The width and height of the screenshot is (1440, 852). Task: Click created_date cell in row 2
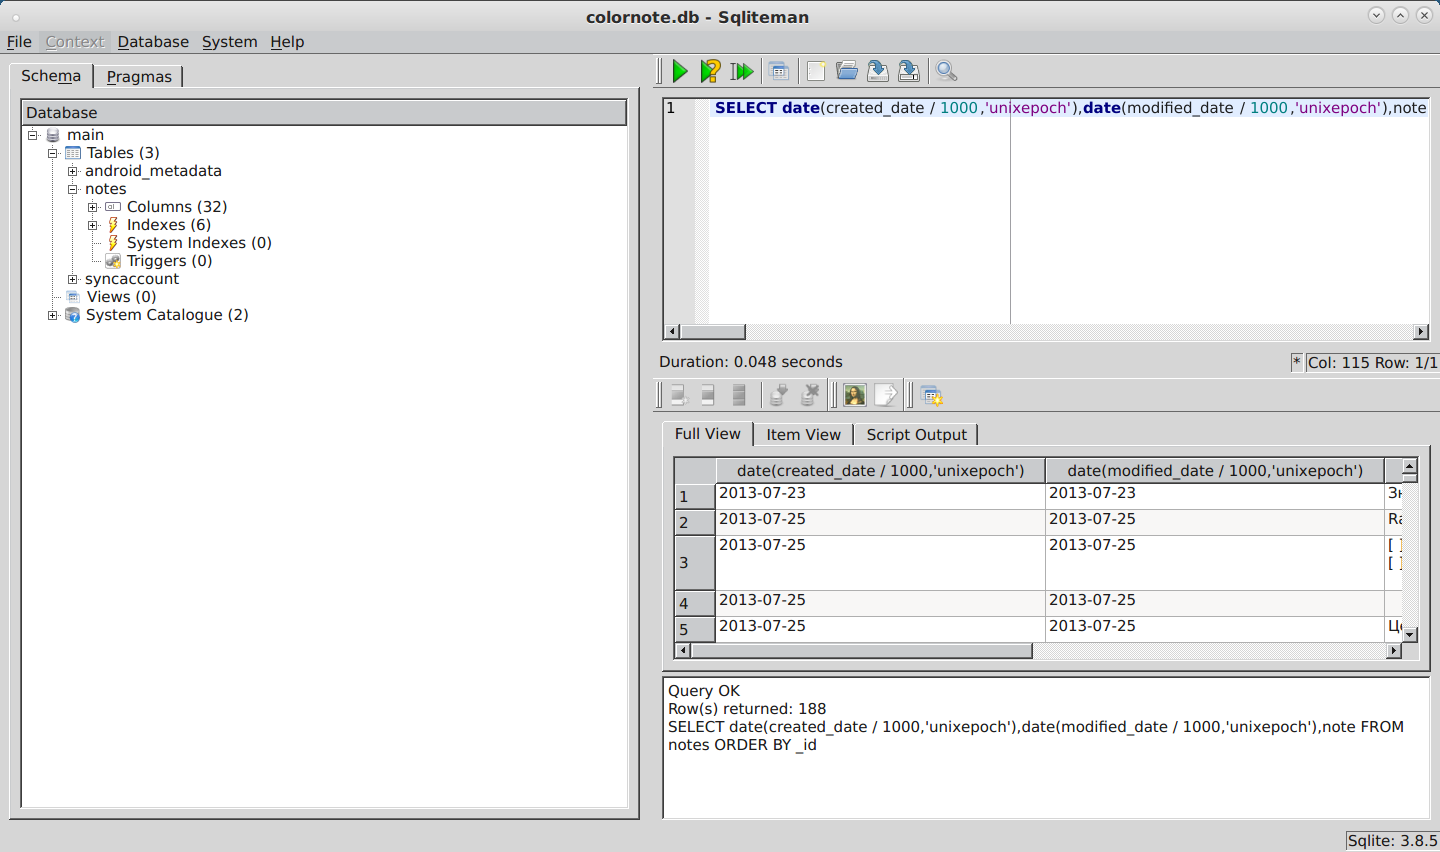880,523
